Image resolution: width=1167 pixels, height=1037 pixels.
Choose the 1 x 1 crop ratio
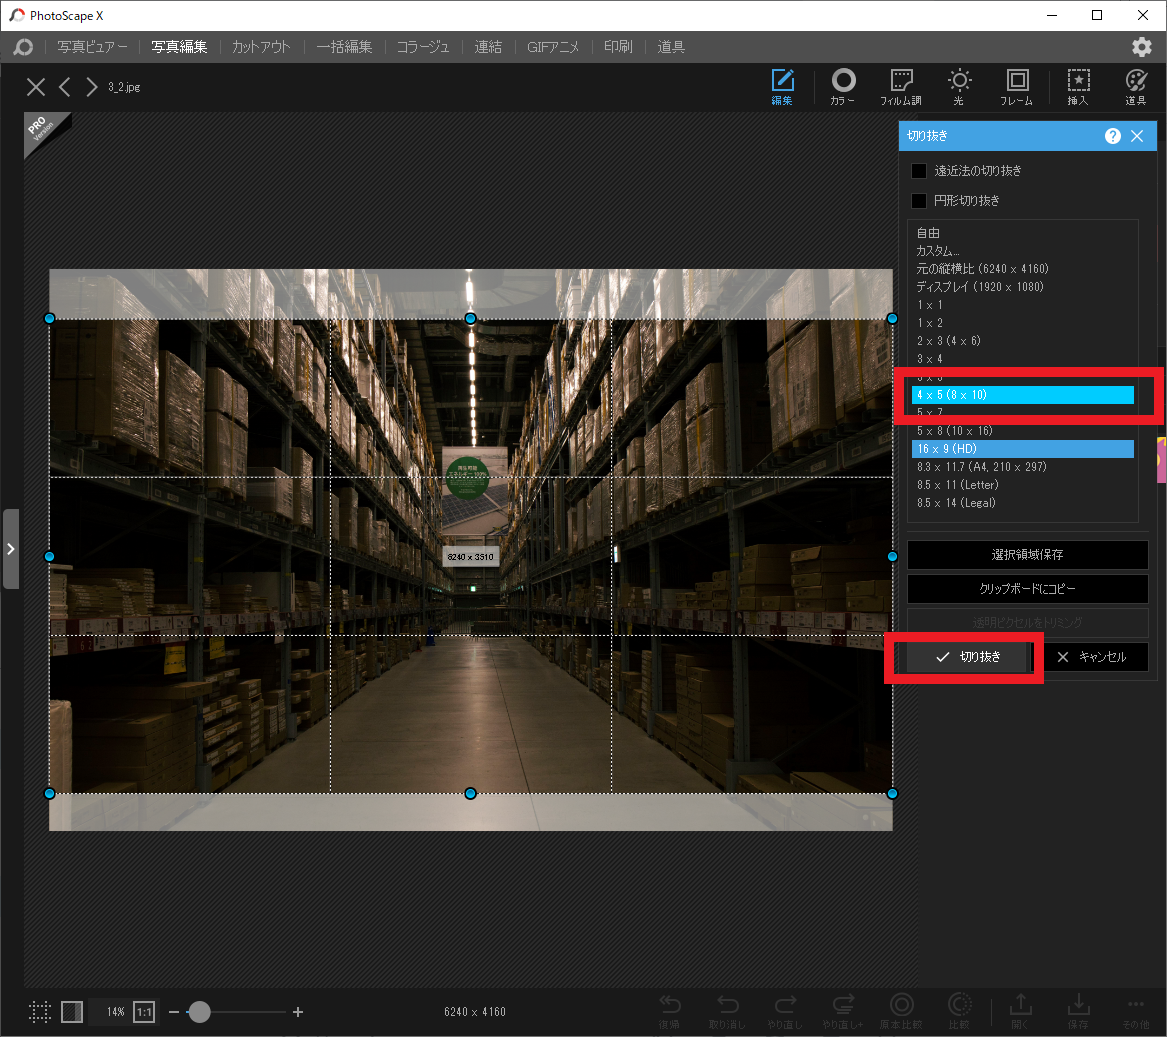[929, 305]
